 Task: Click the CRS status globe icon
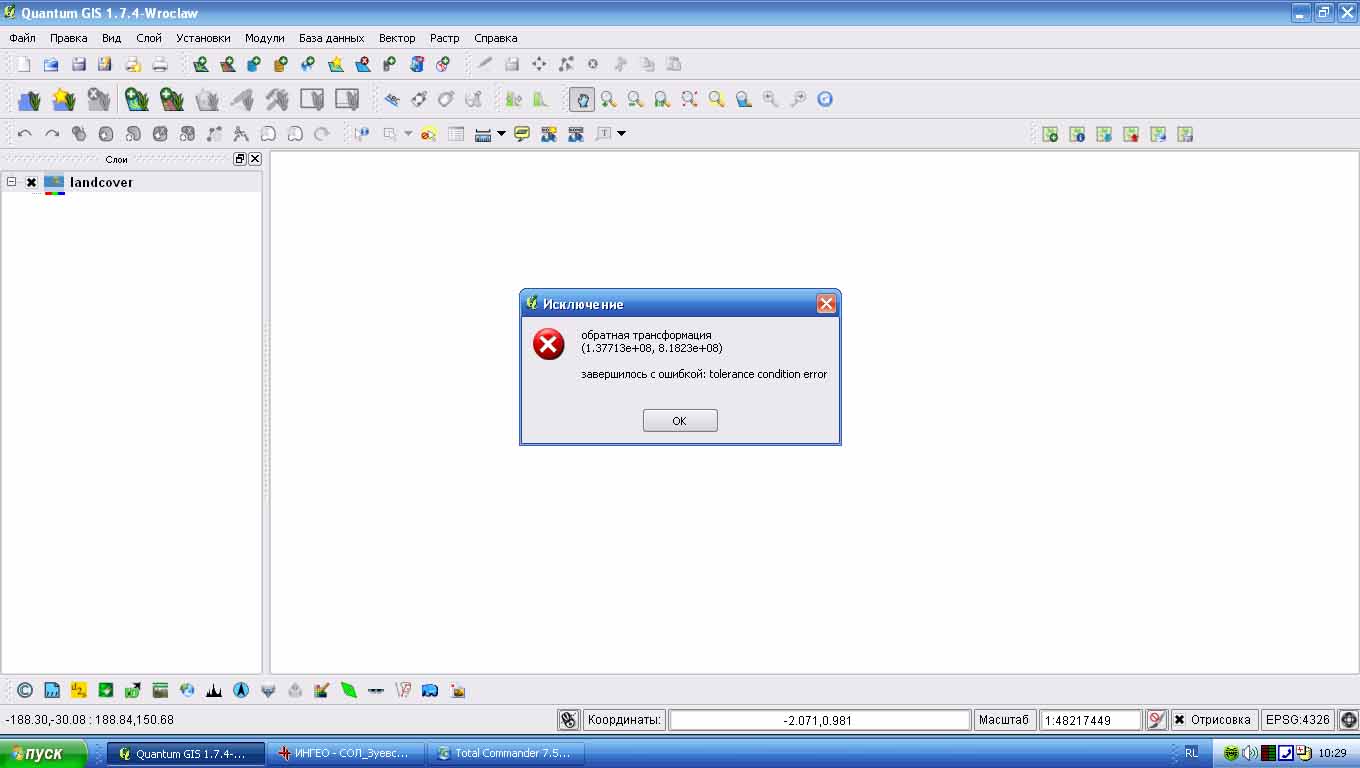click(x=1348, y=720)
